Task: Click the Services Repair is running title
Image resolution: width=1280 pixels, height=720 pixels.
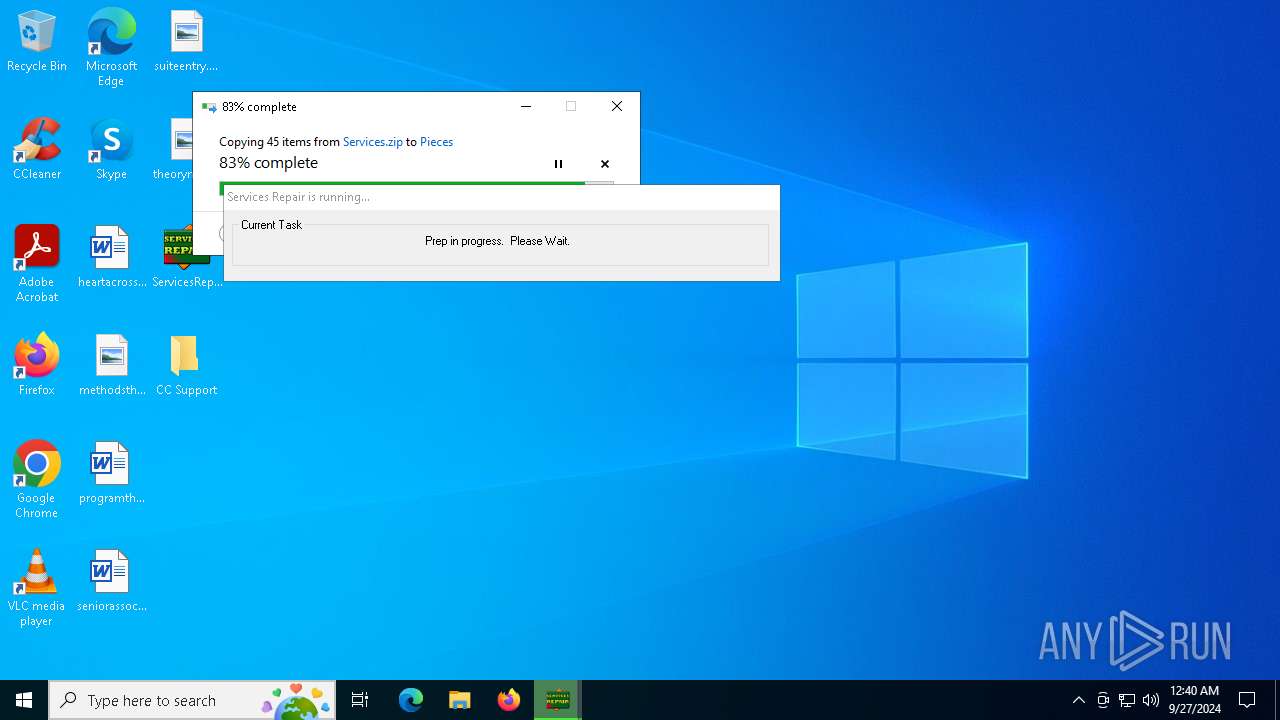Action: pos(298,197)
